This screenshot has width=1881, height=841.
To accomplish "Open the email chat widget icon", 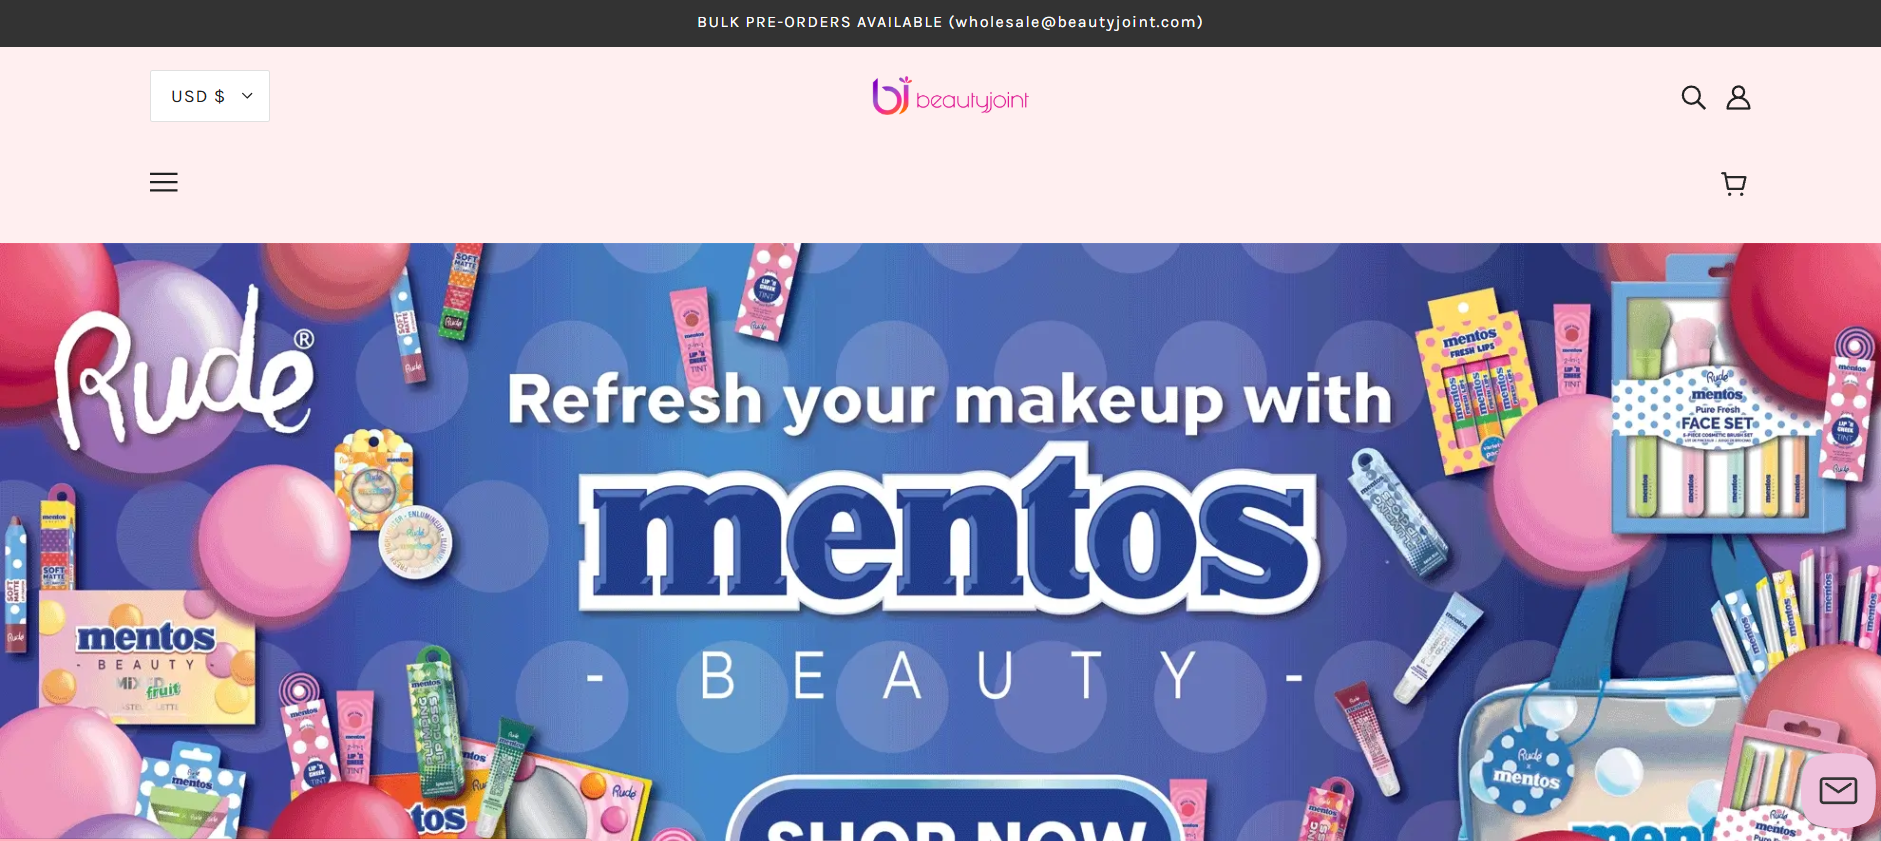I will [x=1838, y=791].
